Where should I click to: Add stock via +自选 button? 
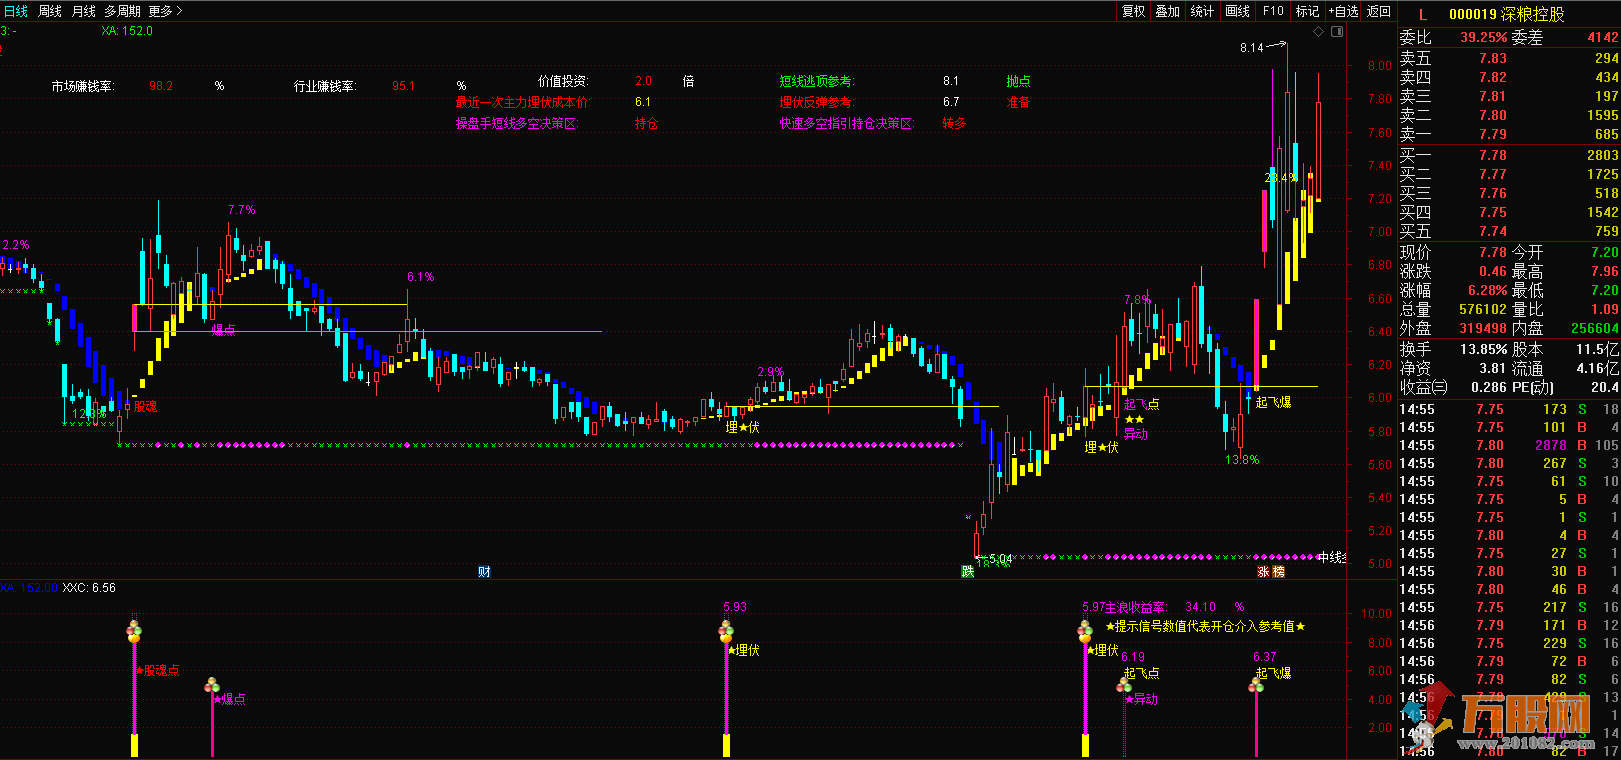(x=1343, y=11)
